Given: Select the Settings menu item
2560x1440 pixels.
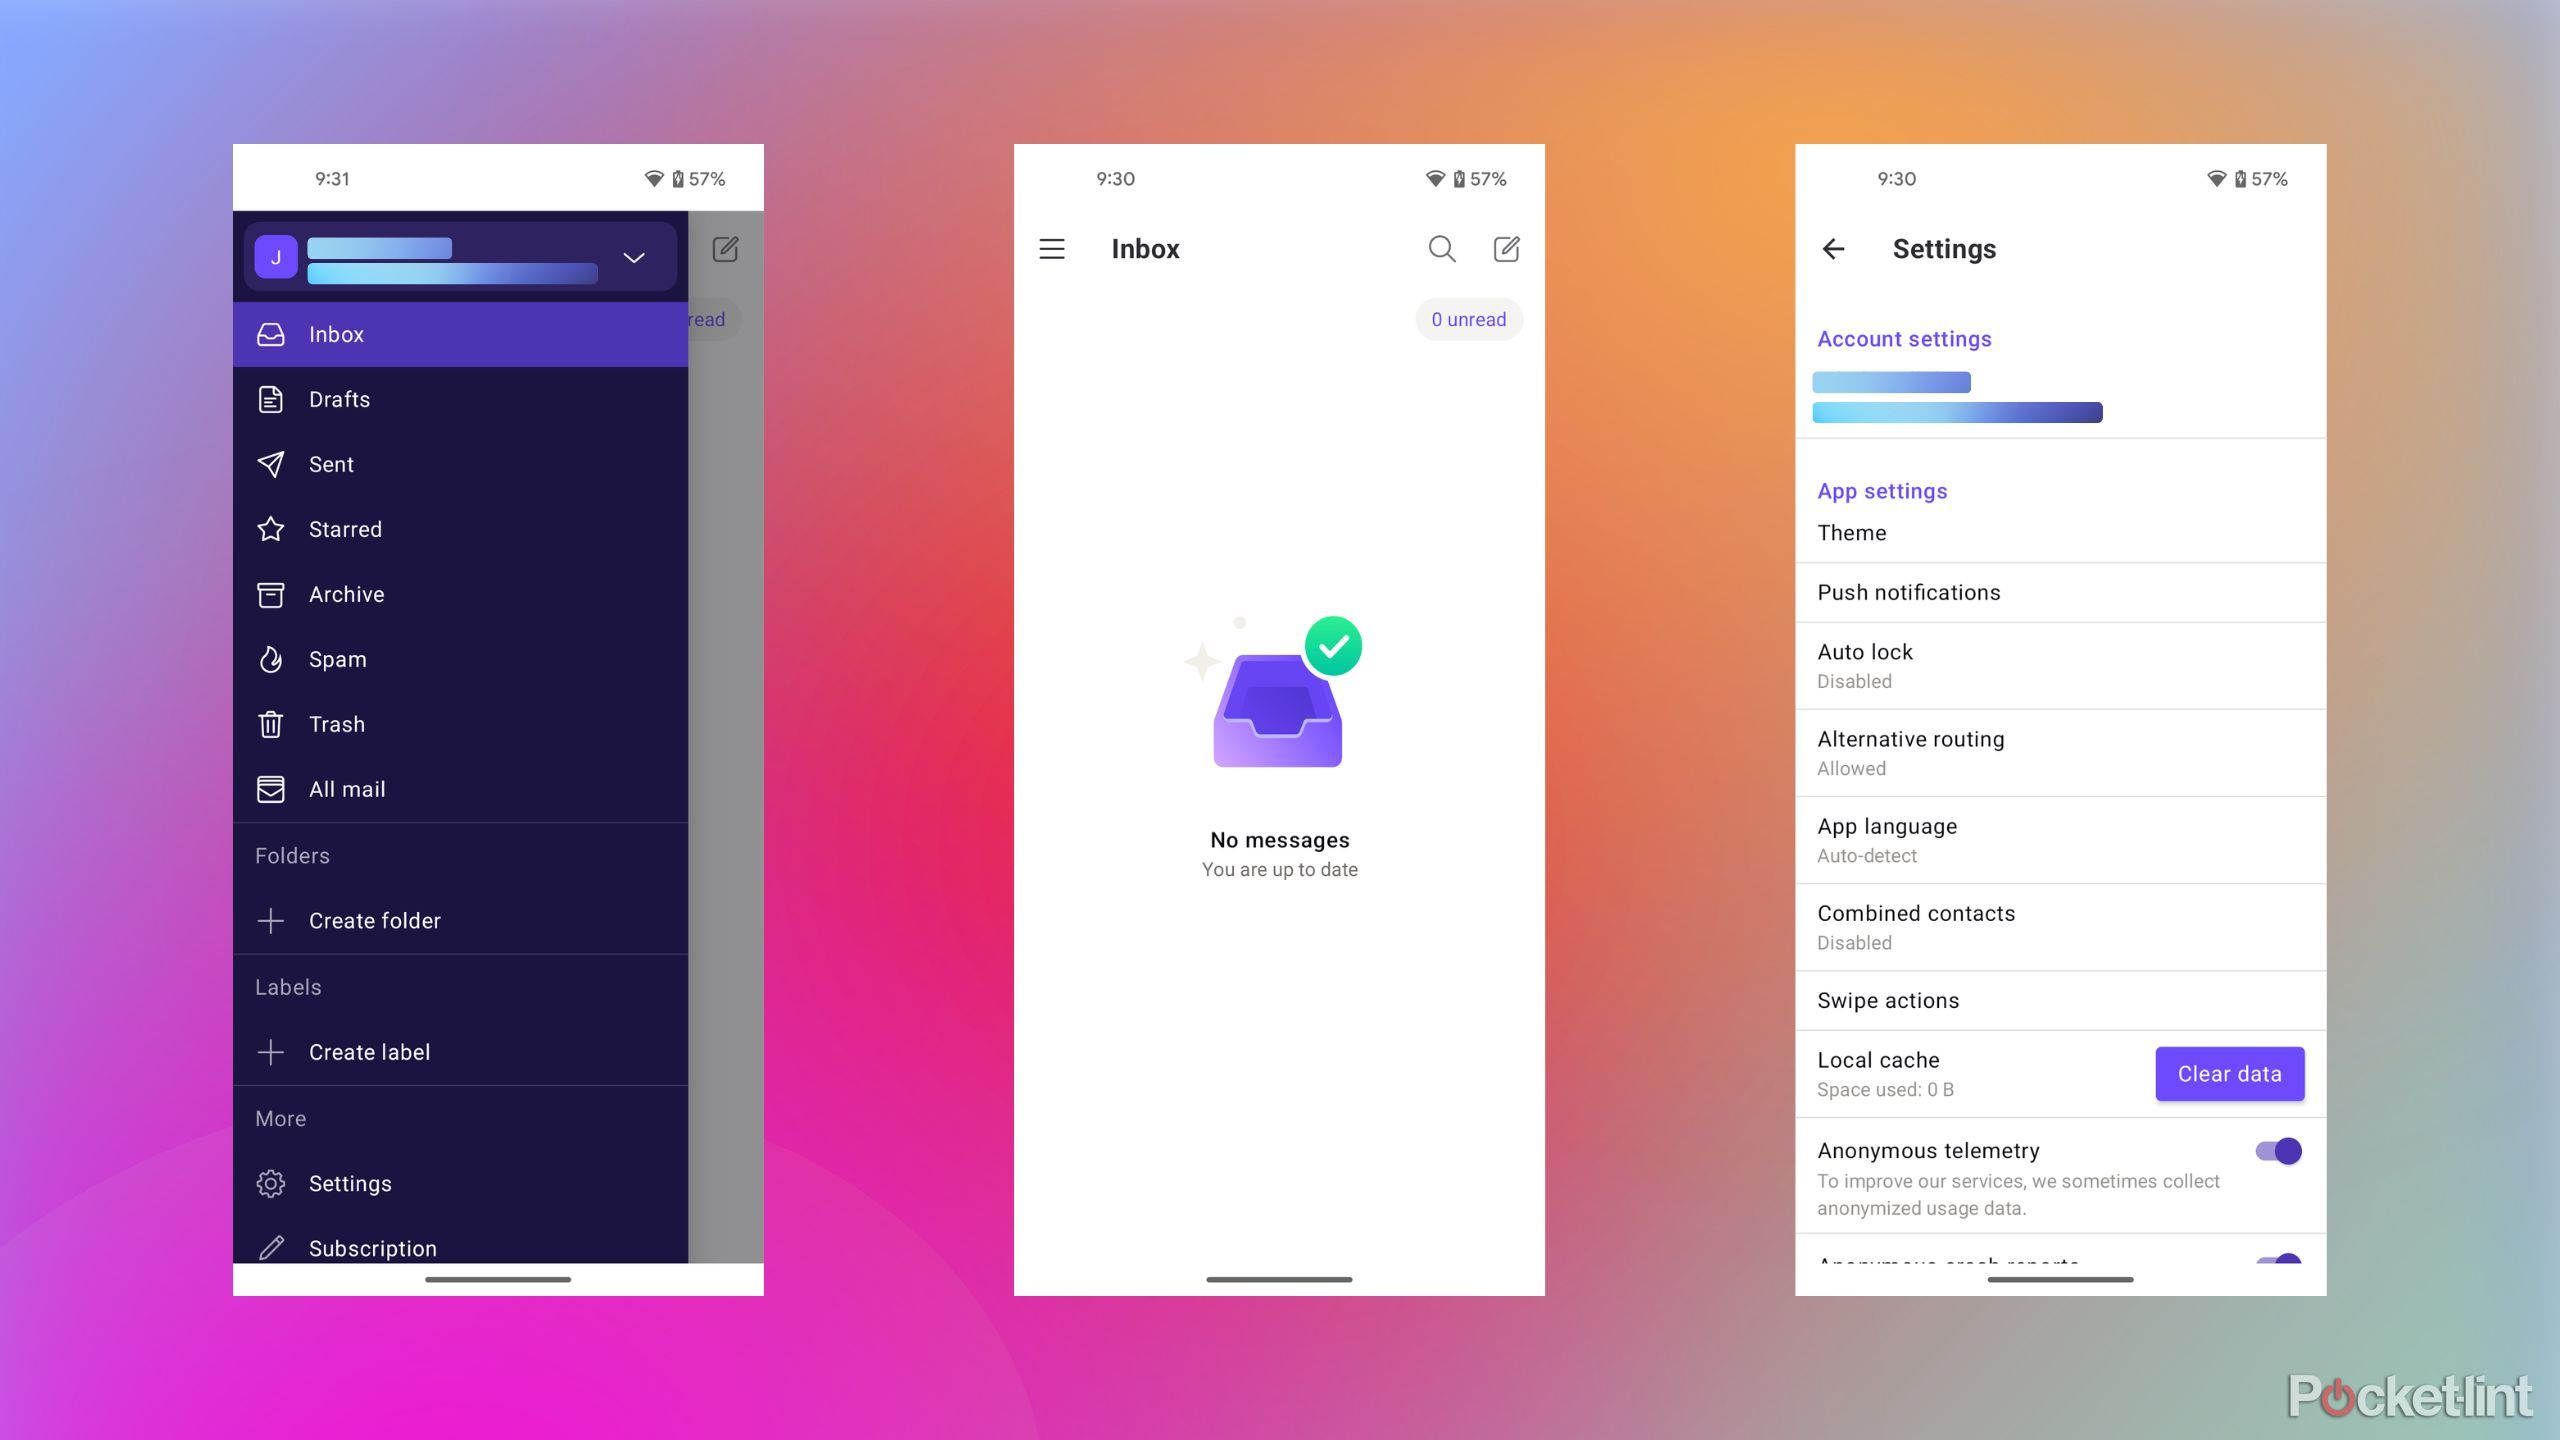Looking at the screenshot, I should click(348, 1182).
